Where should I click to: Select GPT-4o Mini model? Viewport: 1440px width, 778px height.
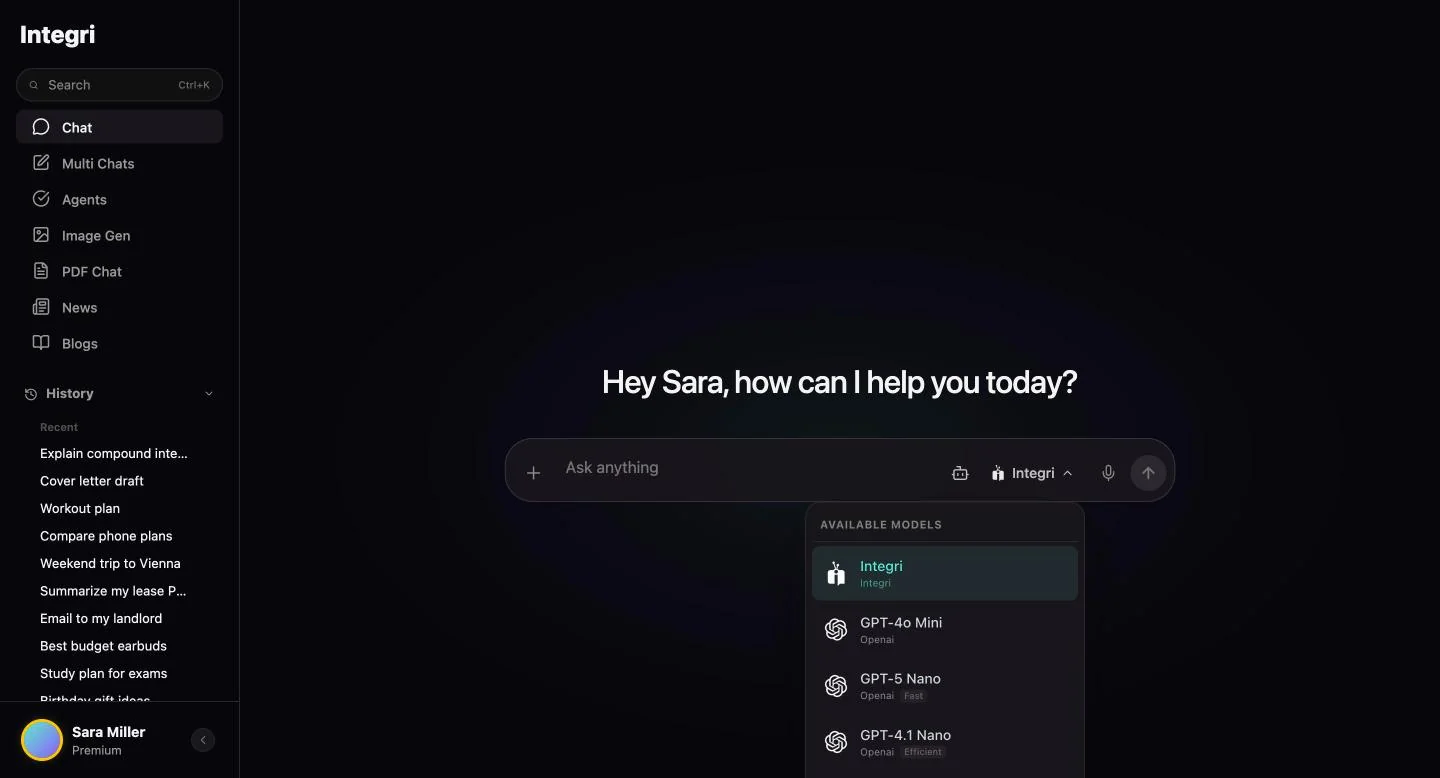[x=945, y=629]
